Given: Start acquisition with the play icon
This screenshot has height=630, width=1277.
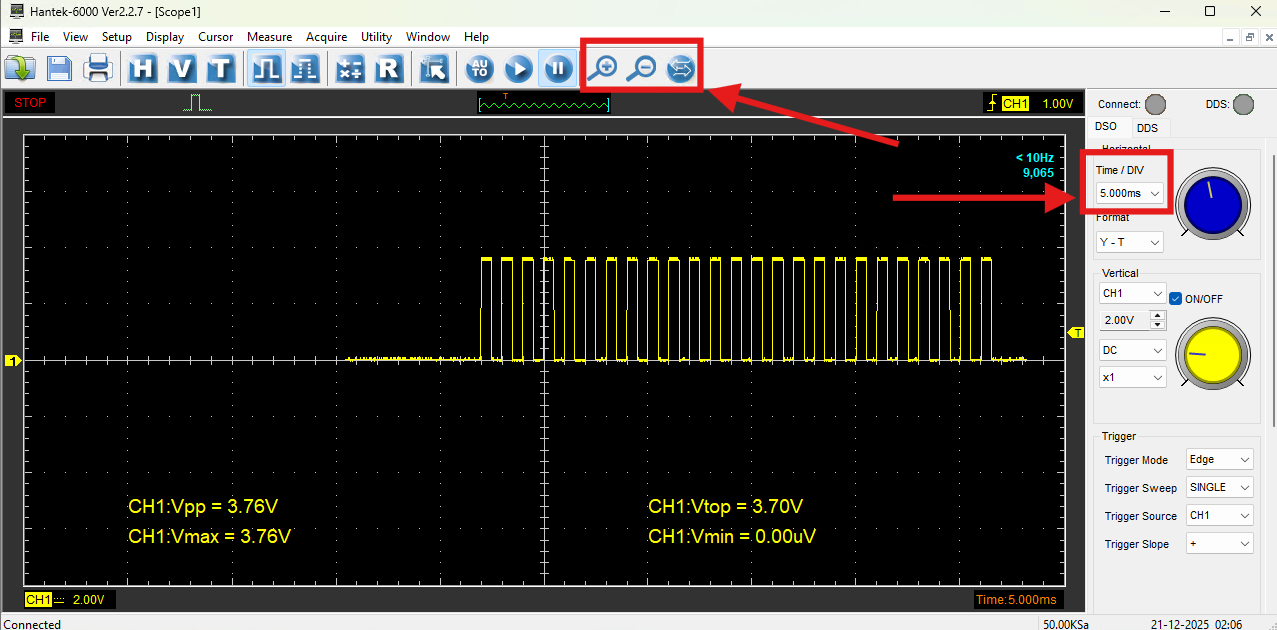Looking at the screenshot, I should point(518,69).
